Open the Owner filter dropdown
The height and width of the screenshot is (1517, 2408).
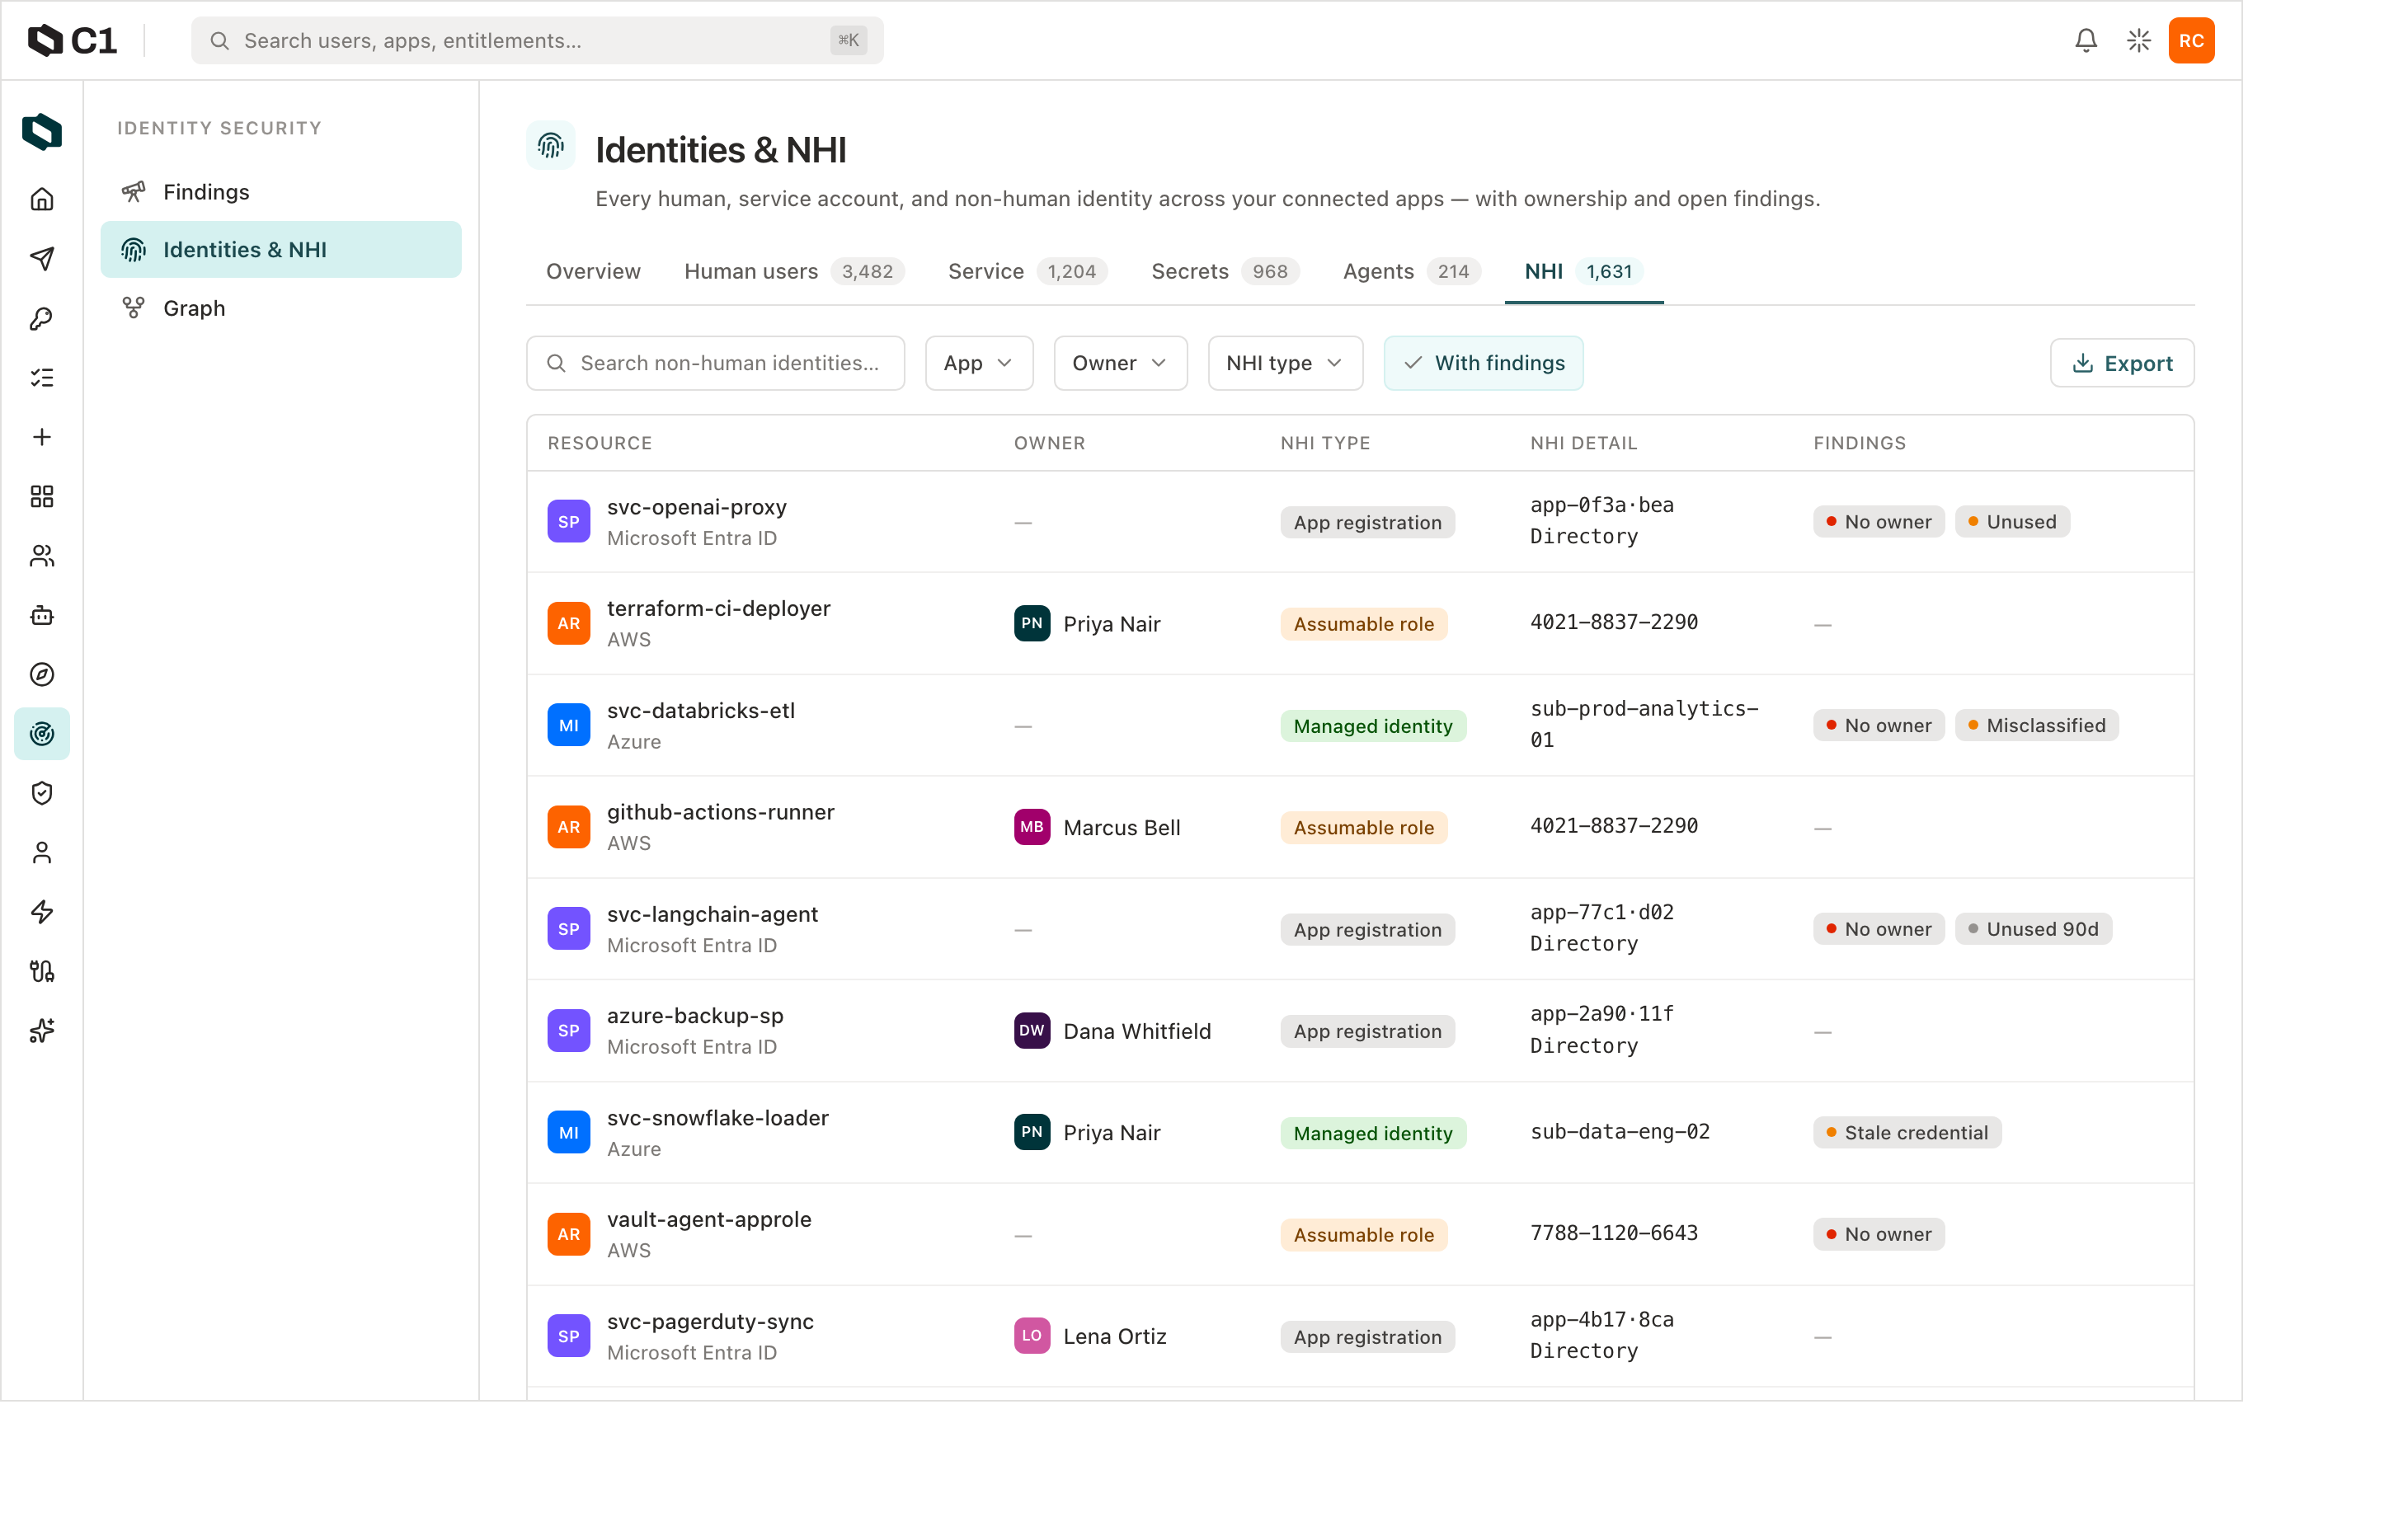point(1120,363)
